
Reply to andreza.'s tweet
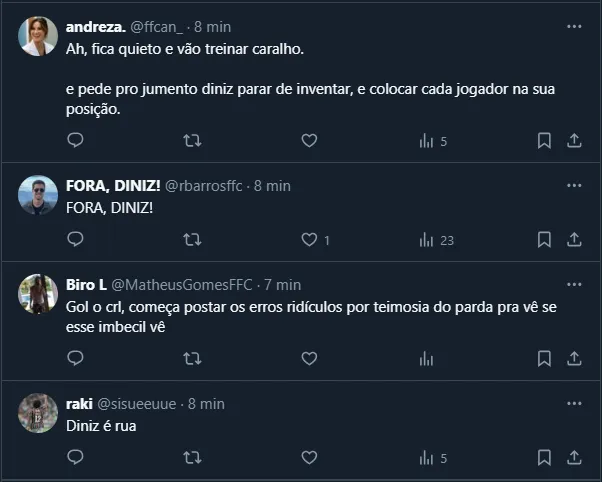pyautogui.click(x=75, y=141)
